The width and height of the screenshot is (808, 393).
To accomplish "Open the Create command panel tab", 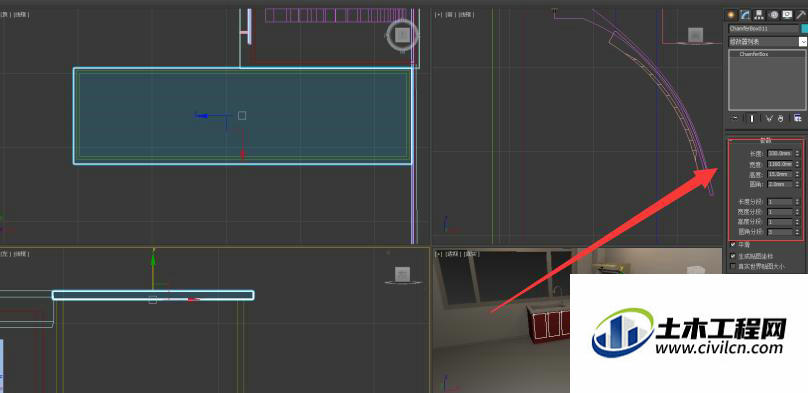I will point(731,15).
